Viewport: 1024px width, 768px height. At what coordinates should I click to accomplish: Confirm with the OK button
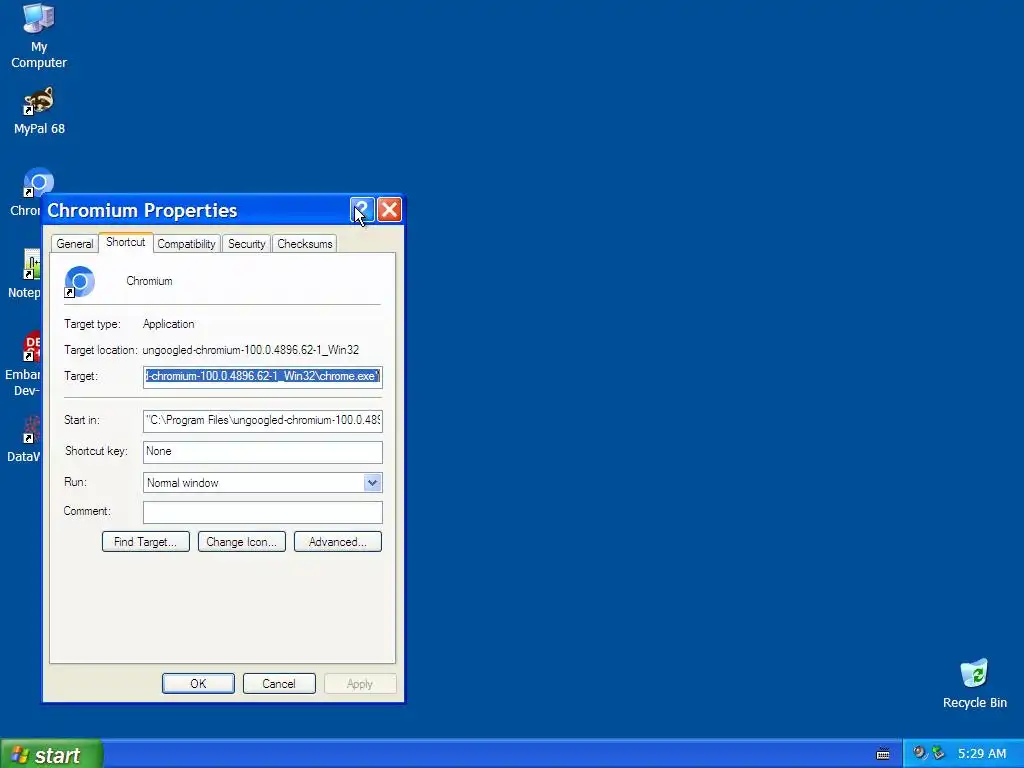click(x=198, y=683)
